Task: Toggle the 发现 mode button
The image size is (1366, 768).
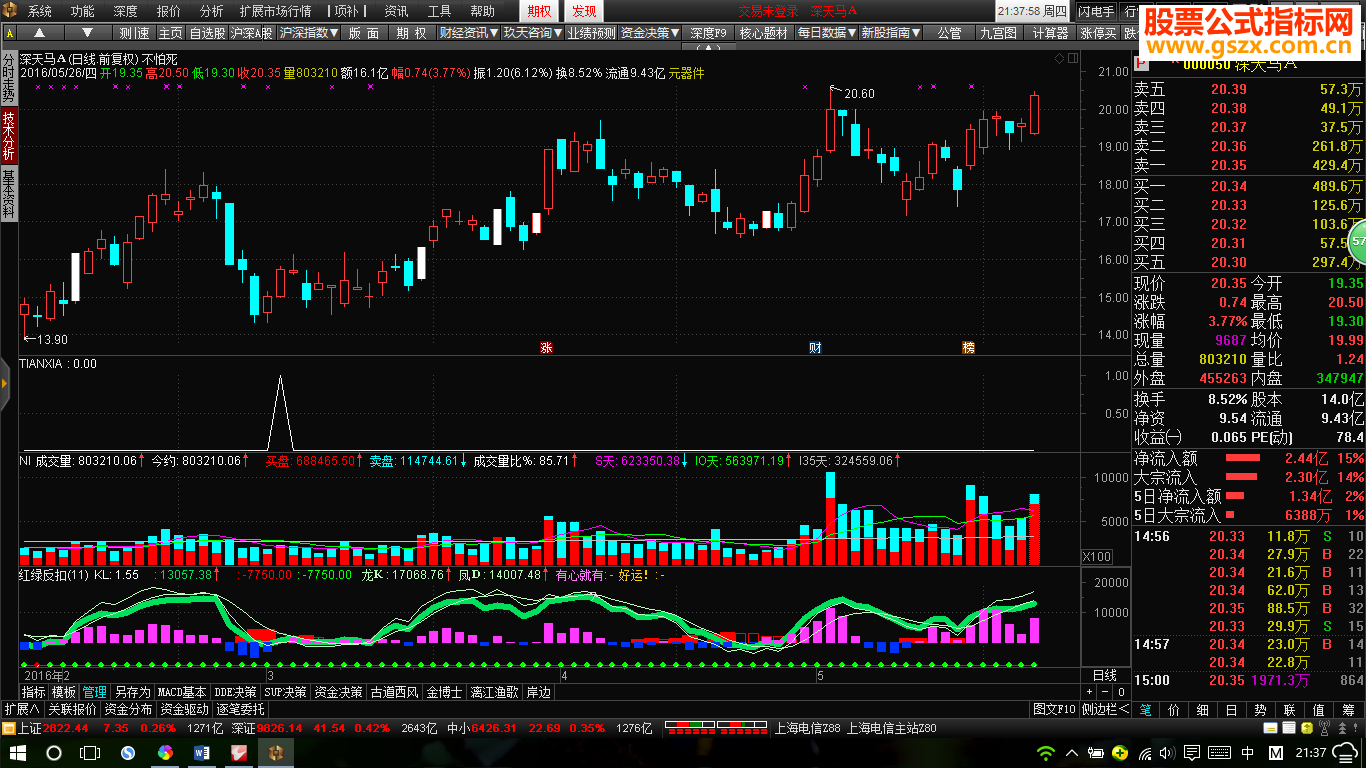Action: tap(584, 11)
